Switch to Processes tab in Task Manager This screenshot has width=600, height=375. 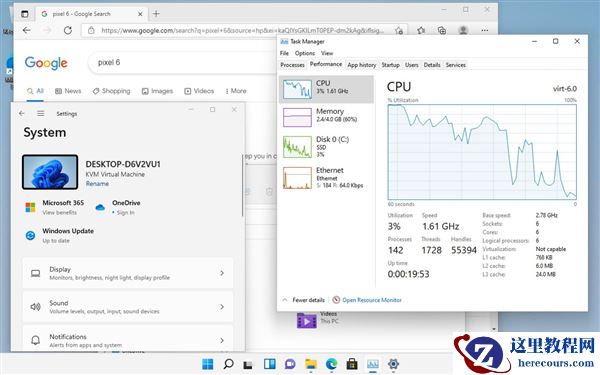[292, 65]
